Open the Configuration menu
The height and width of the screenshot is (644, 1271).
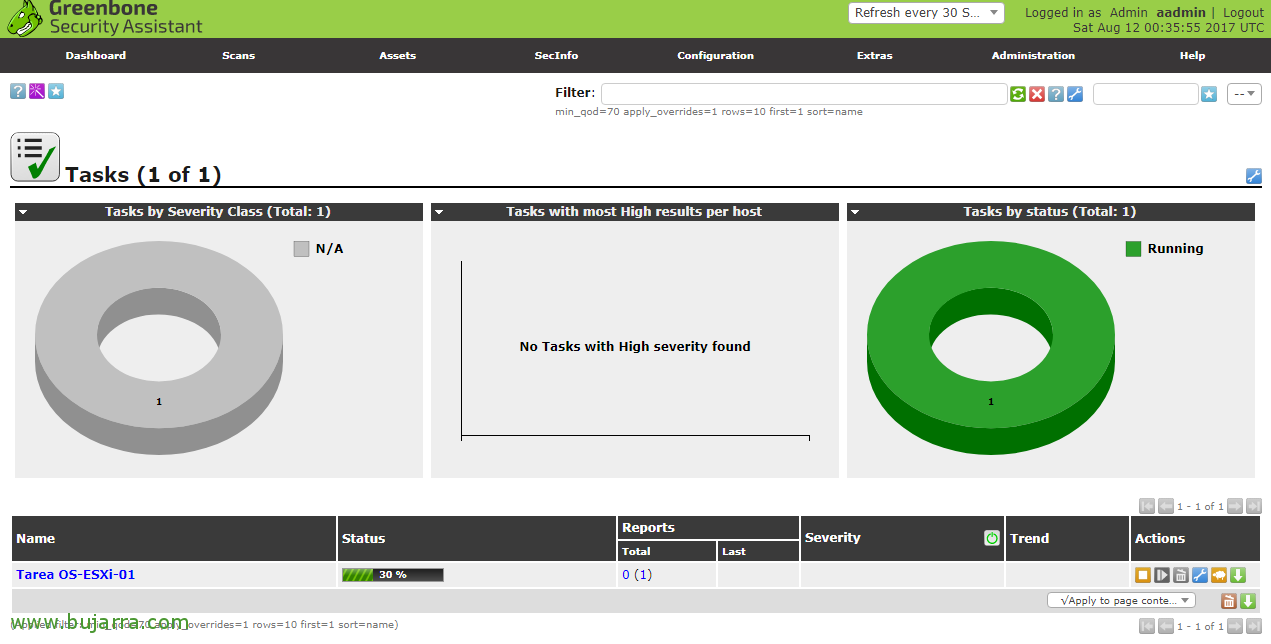point(715,55)
